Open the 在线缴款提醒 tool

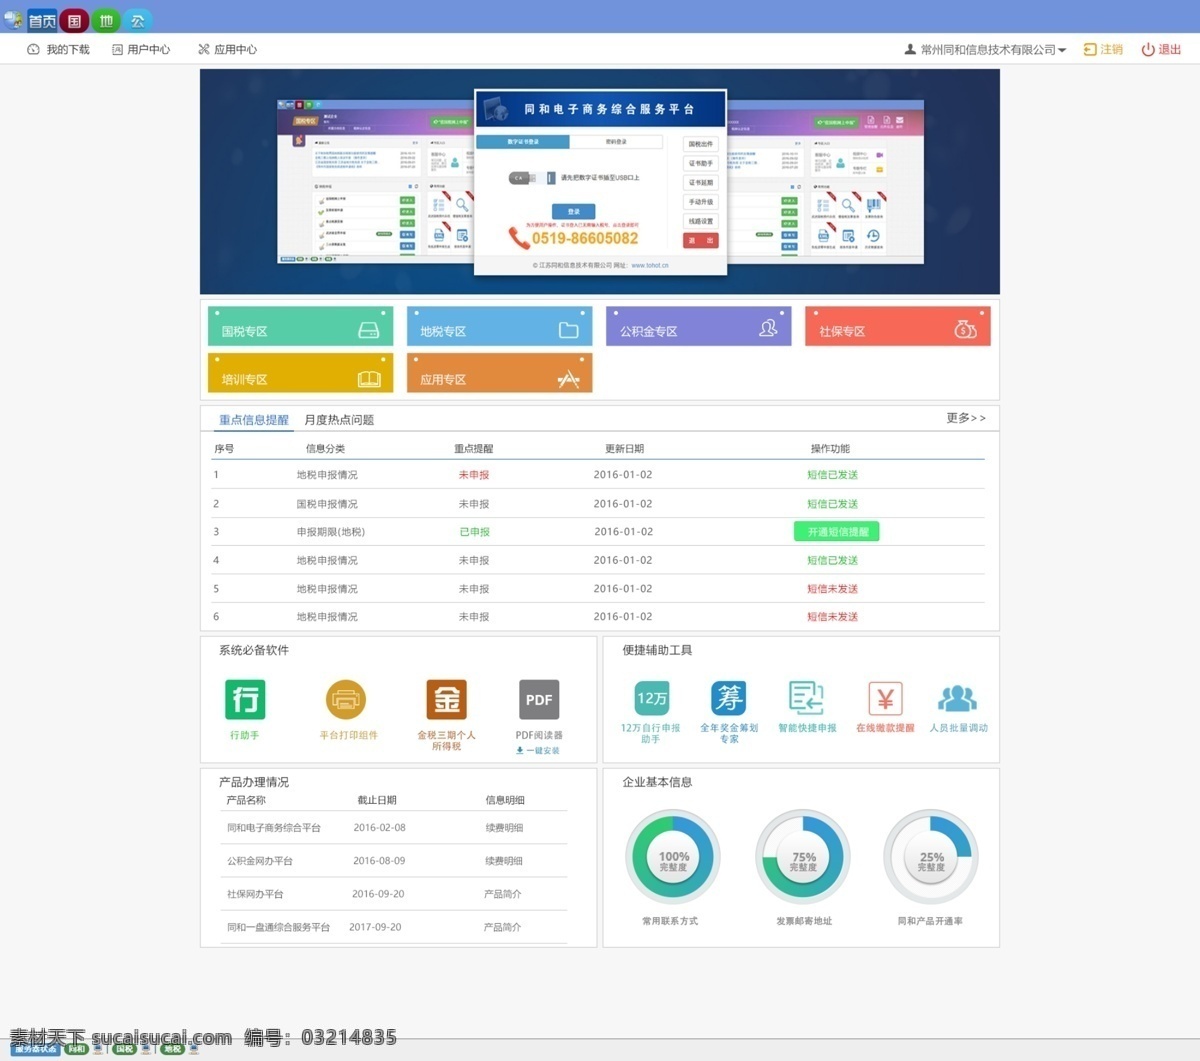click(885, 698)
